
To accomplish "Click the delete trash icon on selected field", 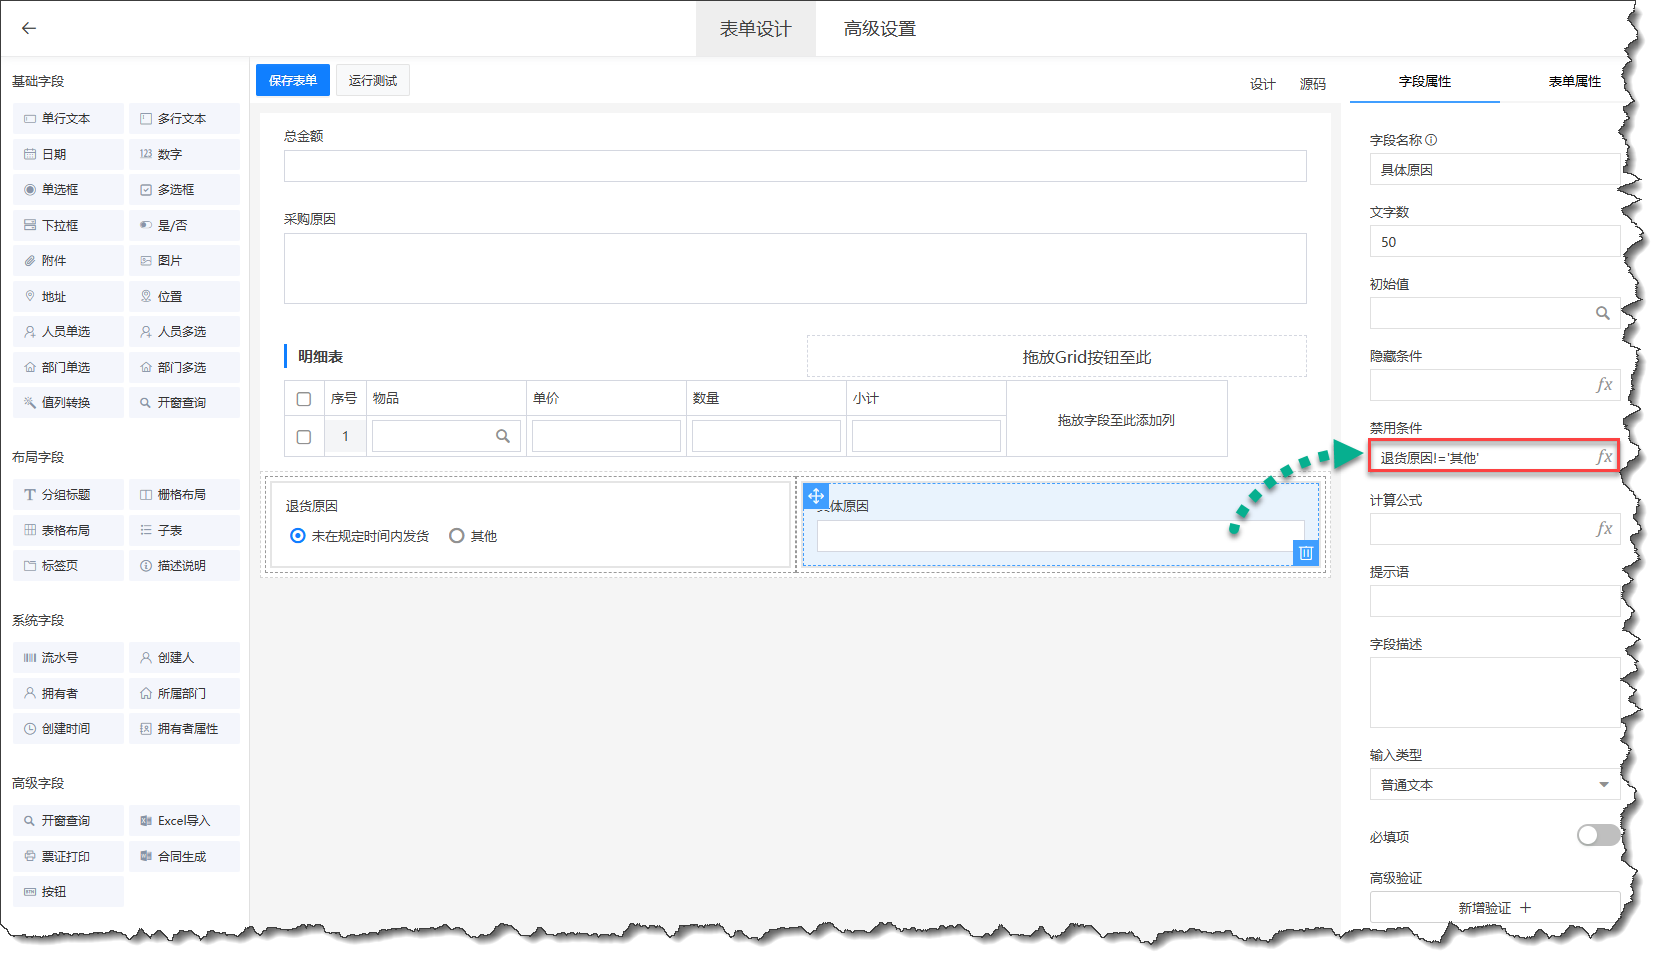I will tap(1305, 553).
